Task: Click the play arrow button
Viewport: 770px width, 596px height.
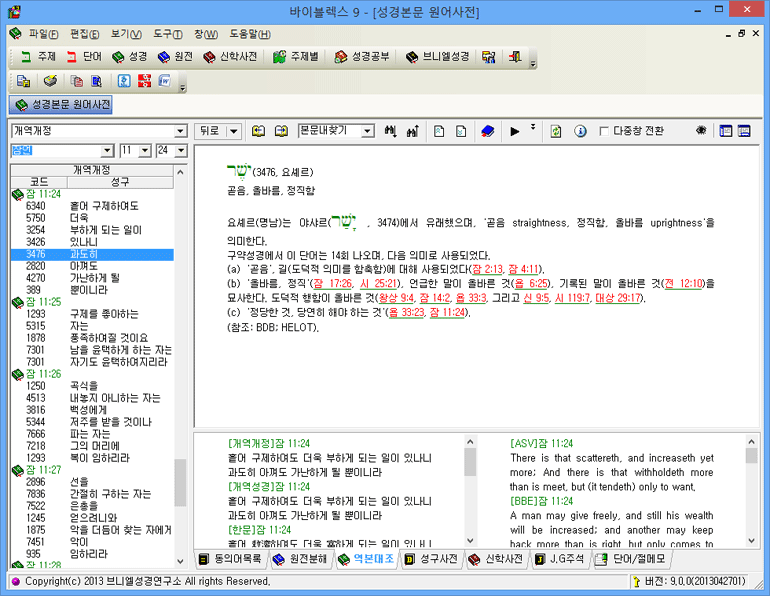Action: point(514,131)
